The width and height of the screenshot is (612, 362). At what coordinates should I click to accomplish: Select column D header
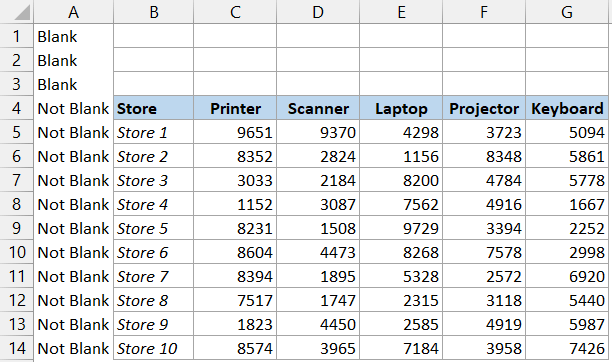318,12
